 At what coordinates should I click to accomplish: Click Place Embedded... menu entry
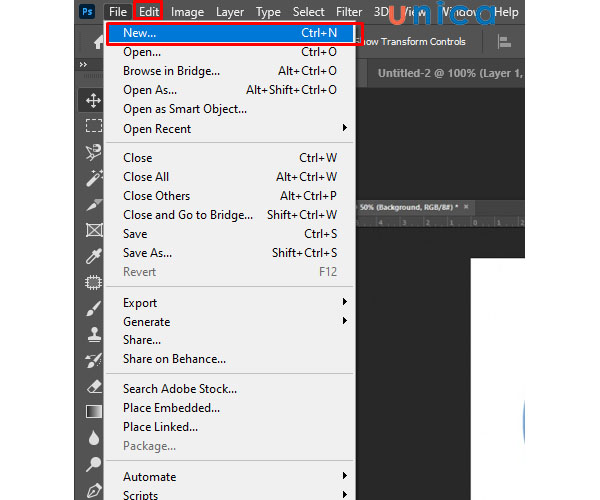tap(171, 408)
